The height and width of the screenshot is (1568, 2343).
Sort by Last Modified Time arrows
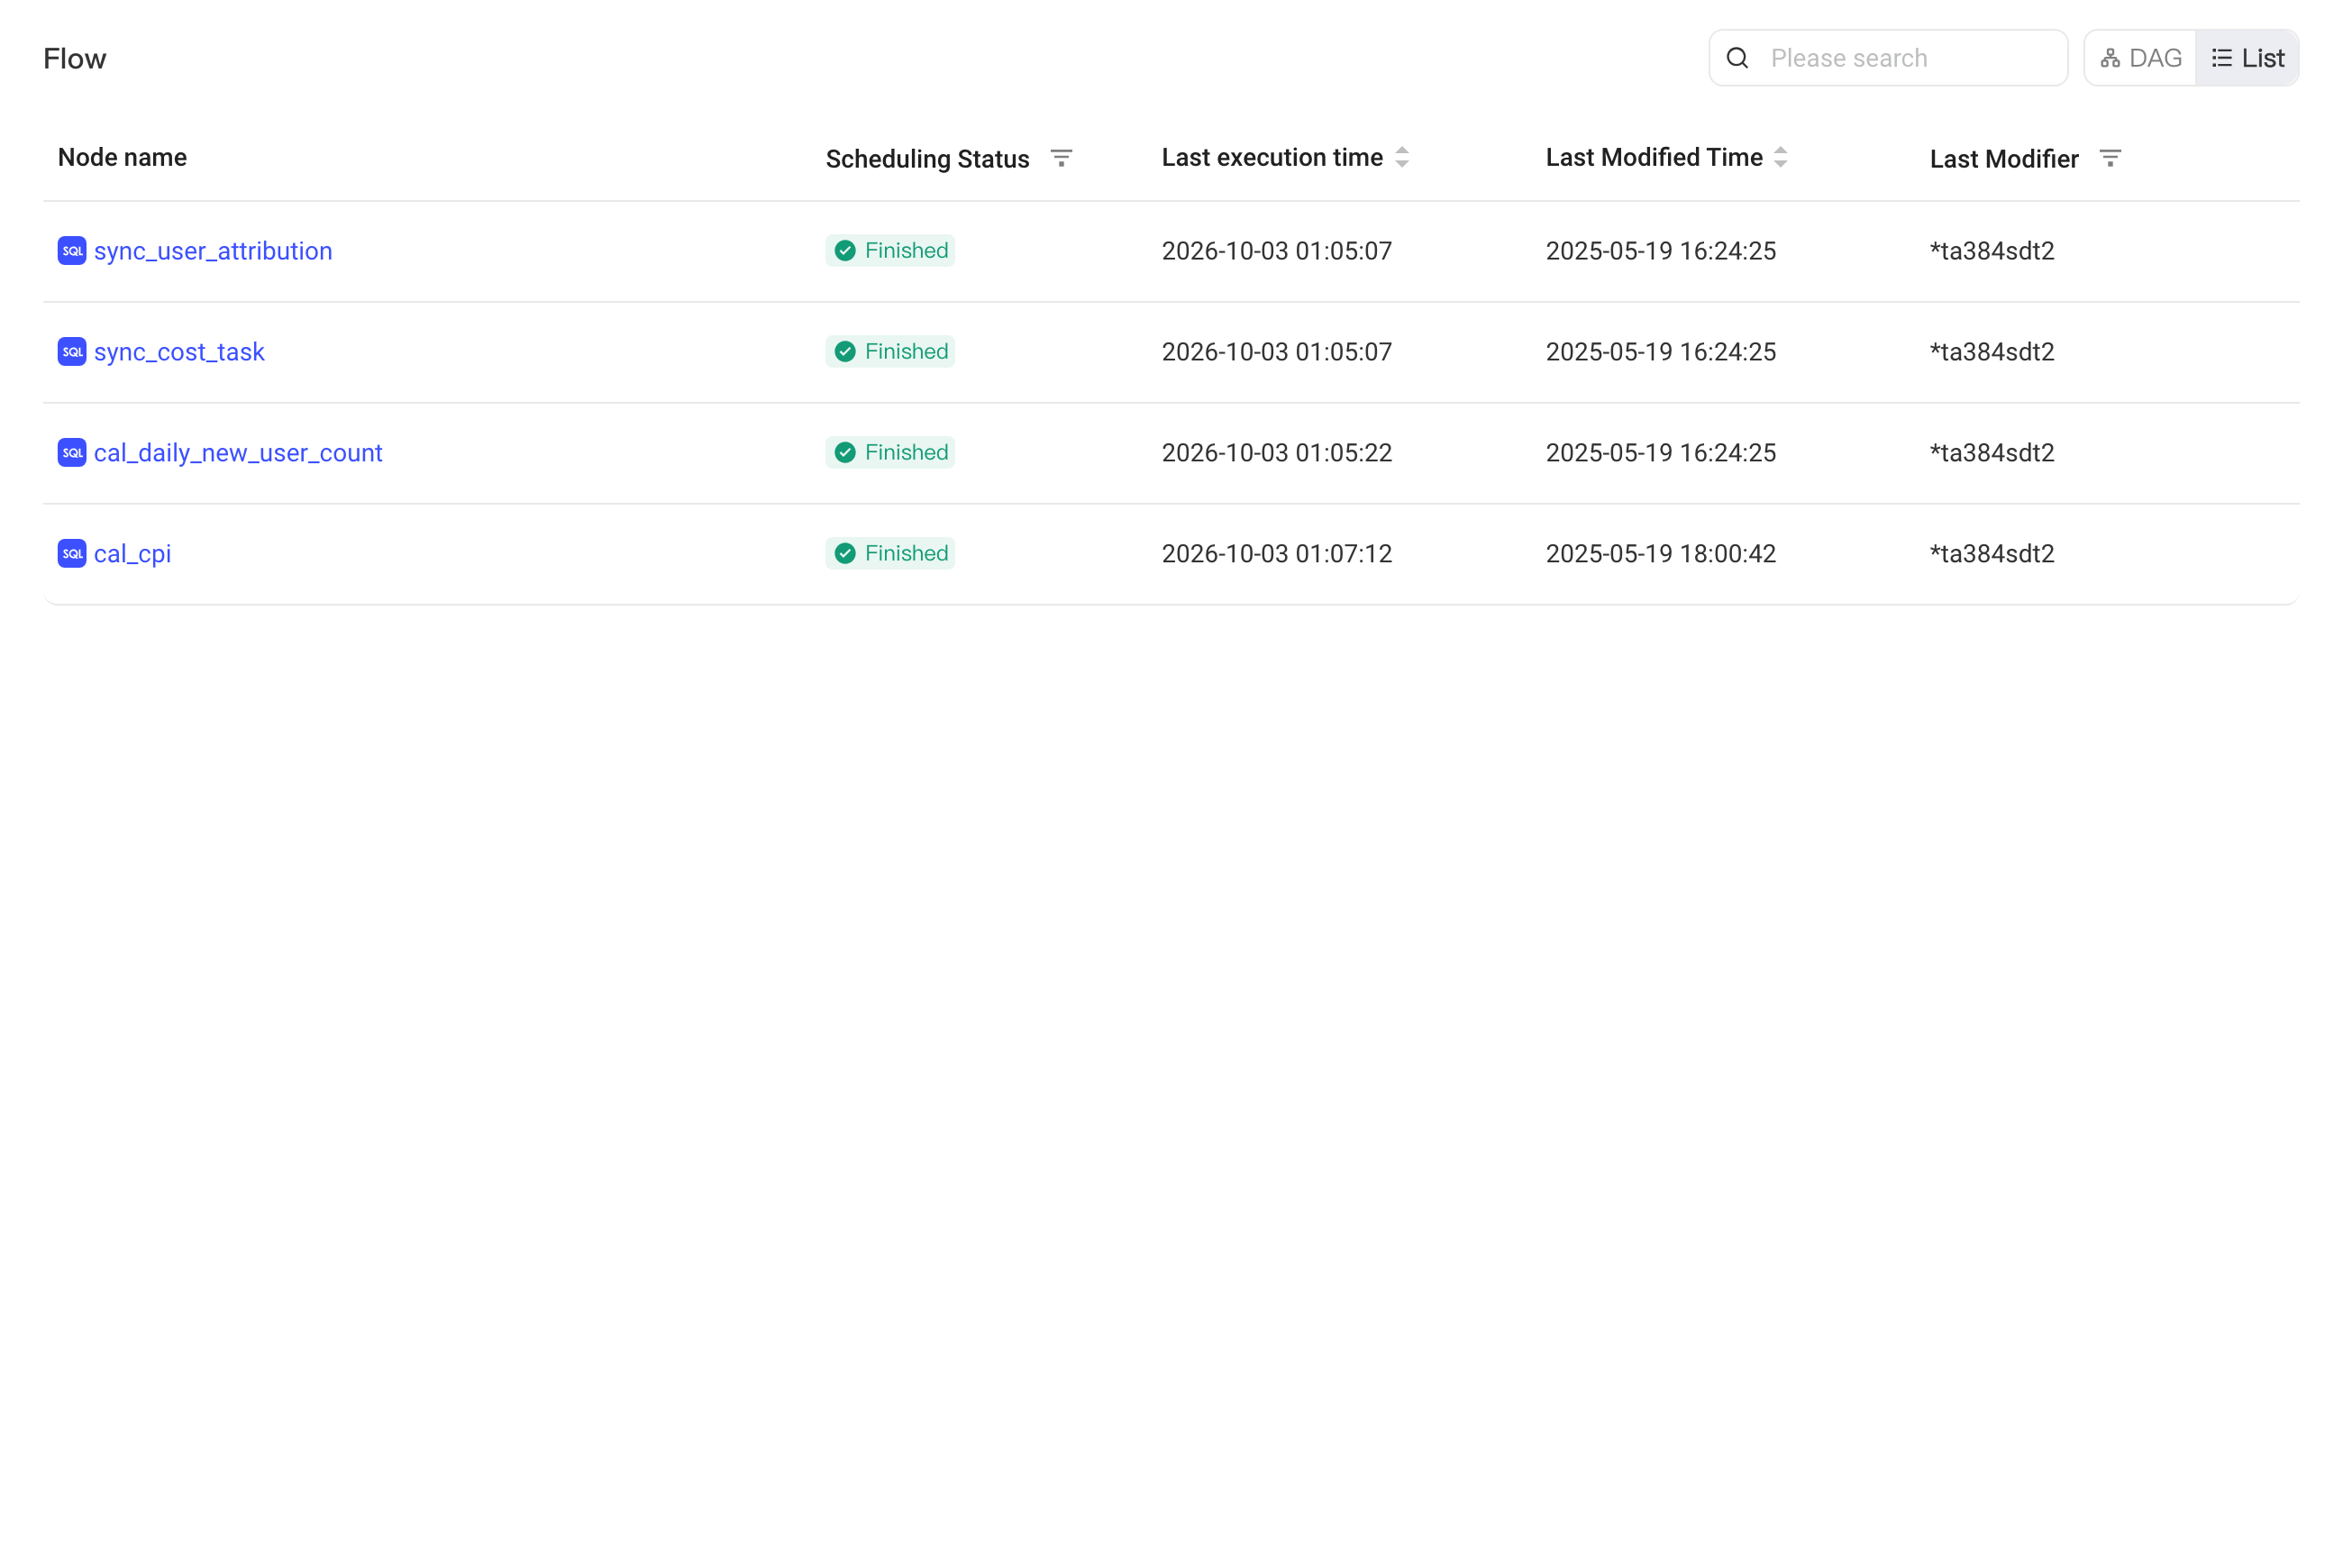pos(1780,157)
